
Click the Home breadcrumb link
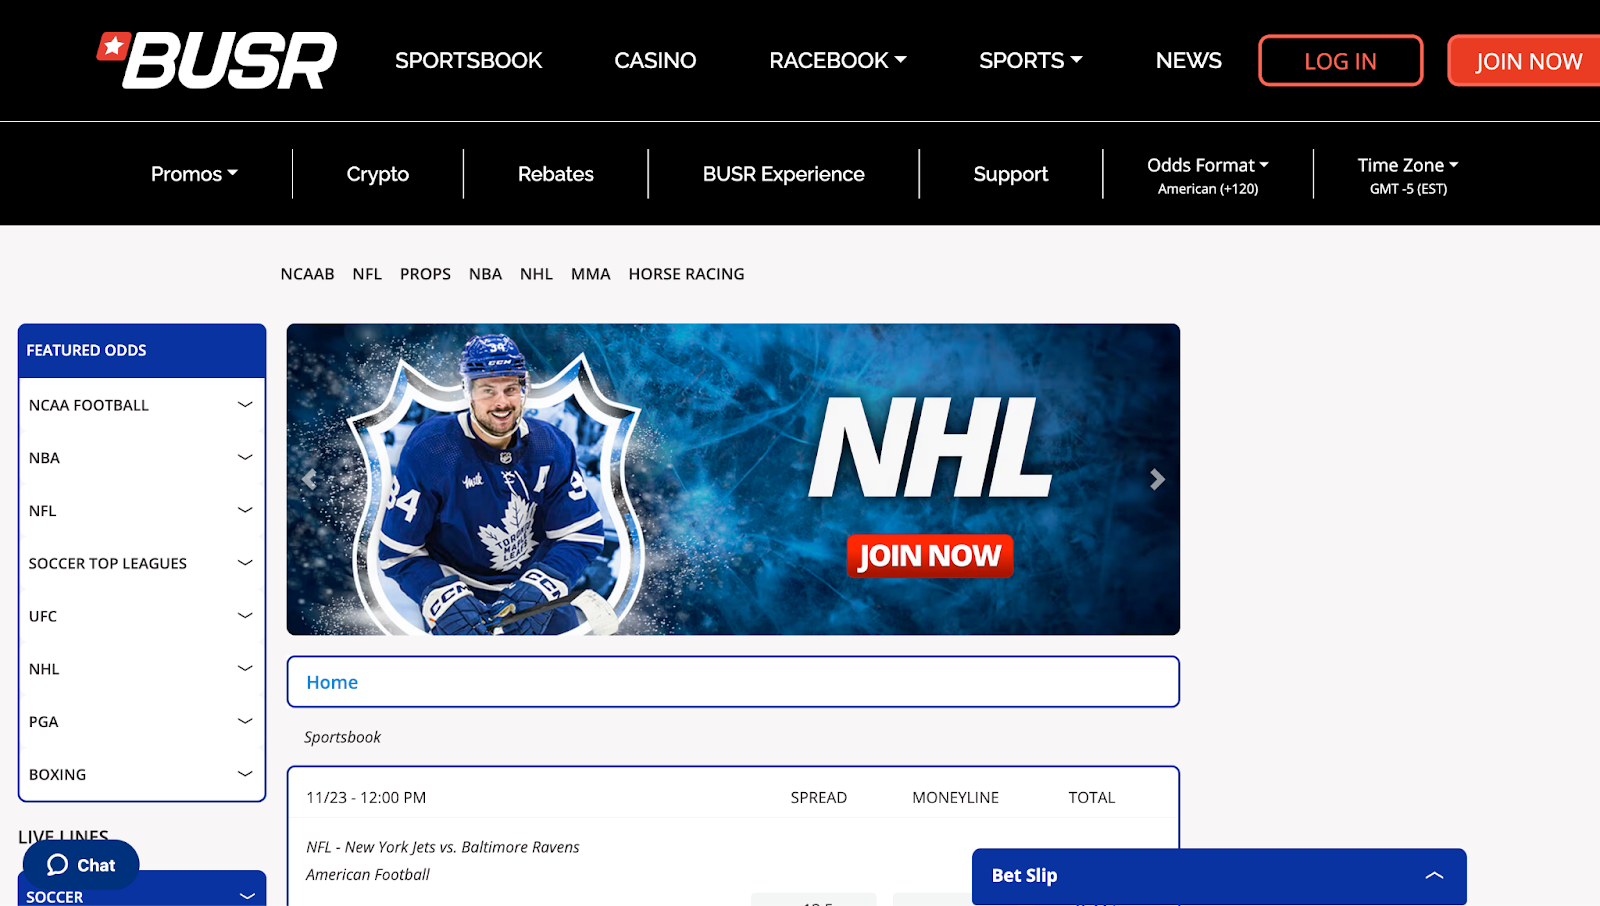[332, 682]
